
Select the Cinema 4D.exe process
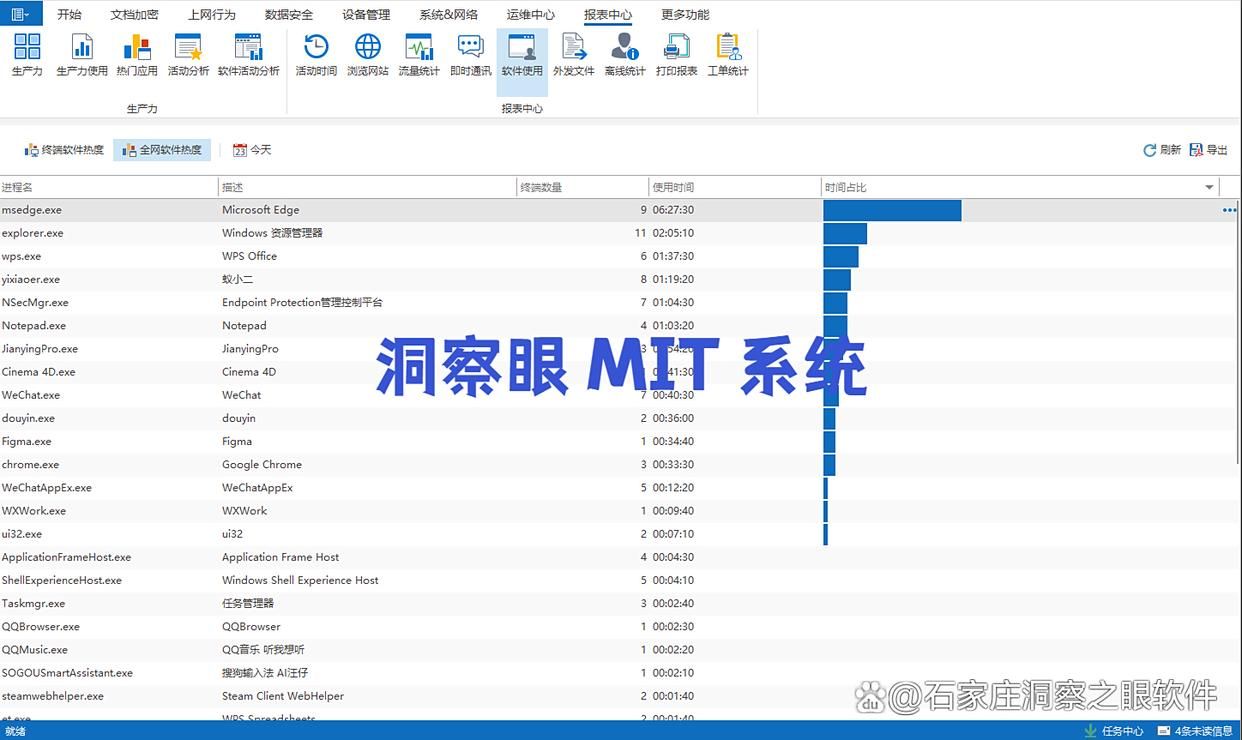pyautogui.click(x=38, y=372)
